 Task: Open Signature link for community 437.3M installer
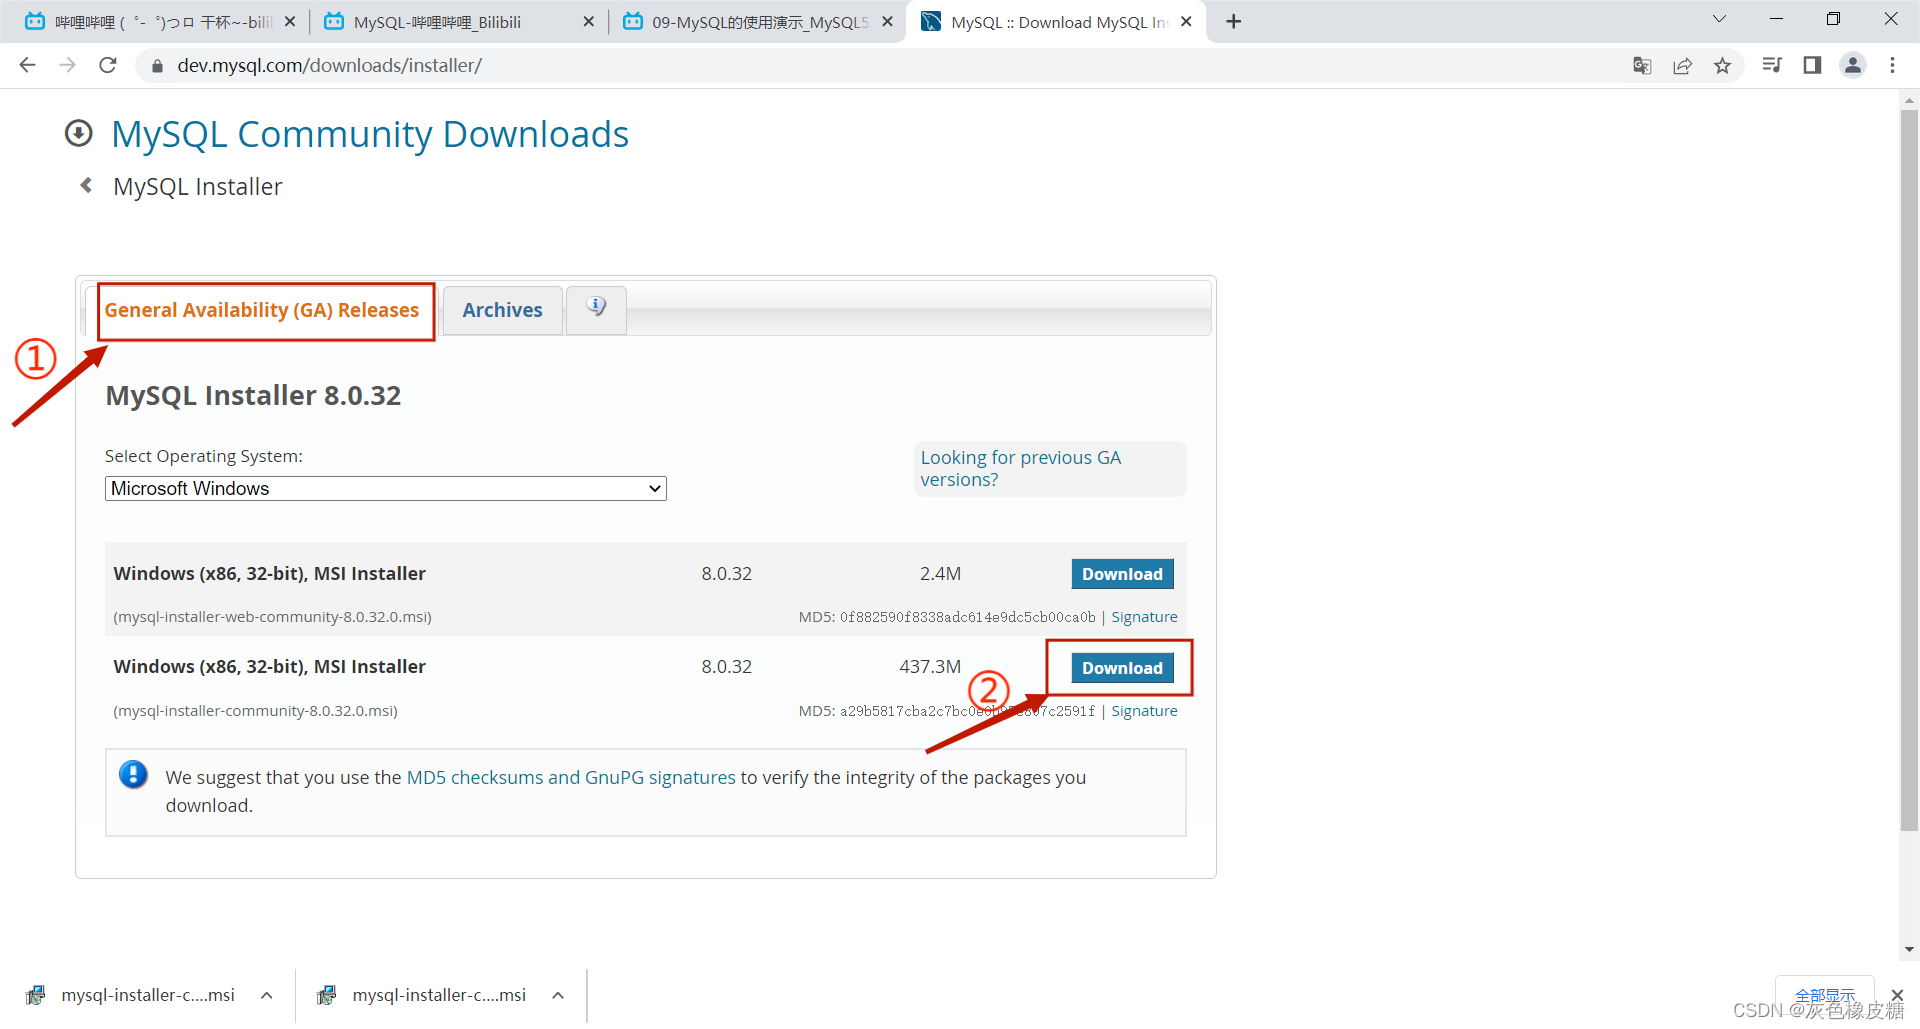point(1144,711)
